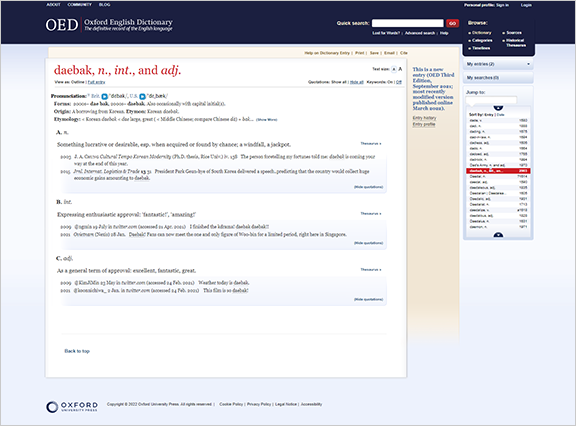Viewport: 576px width, 426px height.
Task: Sort the entry list by Date
Action: 501,115
